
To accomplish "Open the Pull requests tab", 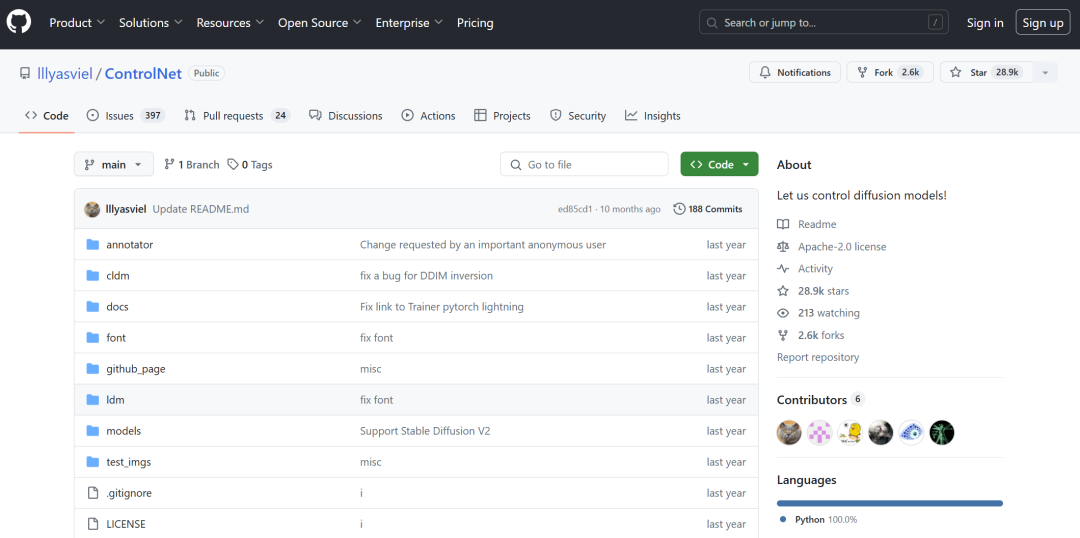I will click(x=237, y=116).
